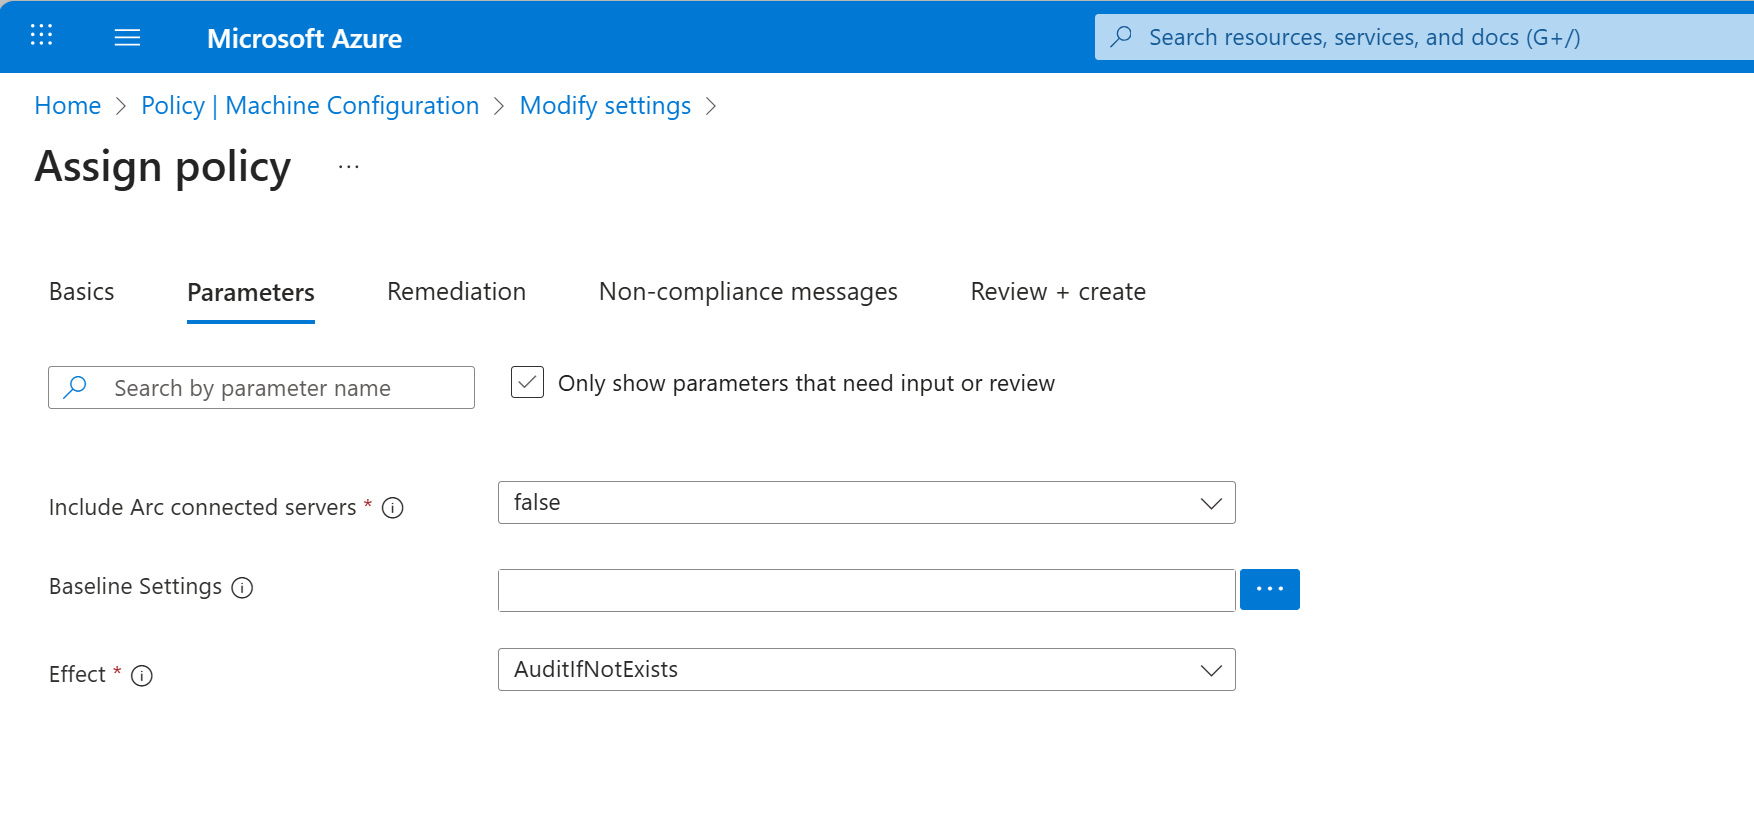Image resolution: width=1754 pixels, height=814 pixels.
Task: Expand the Include Arc connected servers dropdown
Action: [x=866, y=502]
